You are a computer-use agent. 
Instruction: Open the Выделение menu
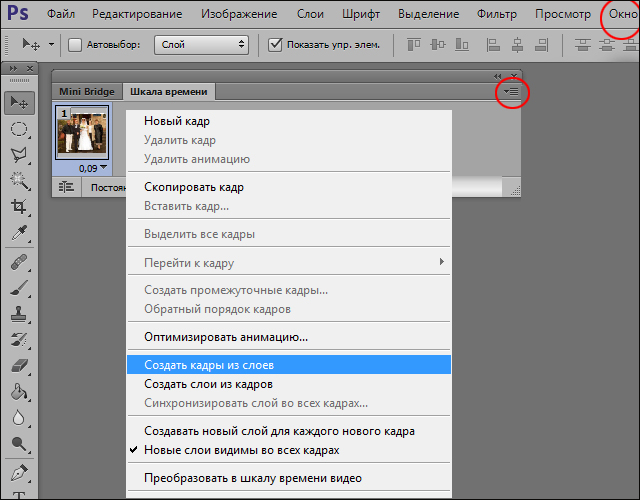[429, 14]
